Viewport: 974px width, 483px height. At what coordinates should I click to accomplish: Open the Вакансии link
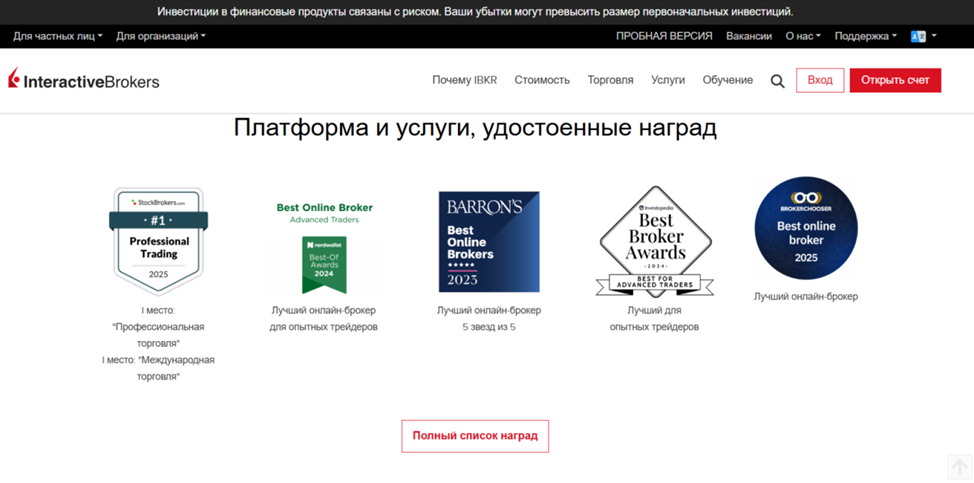[x=749, y=37]
